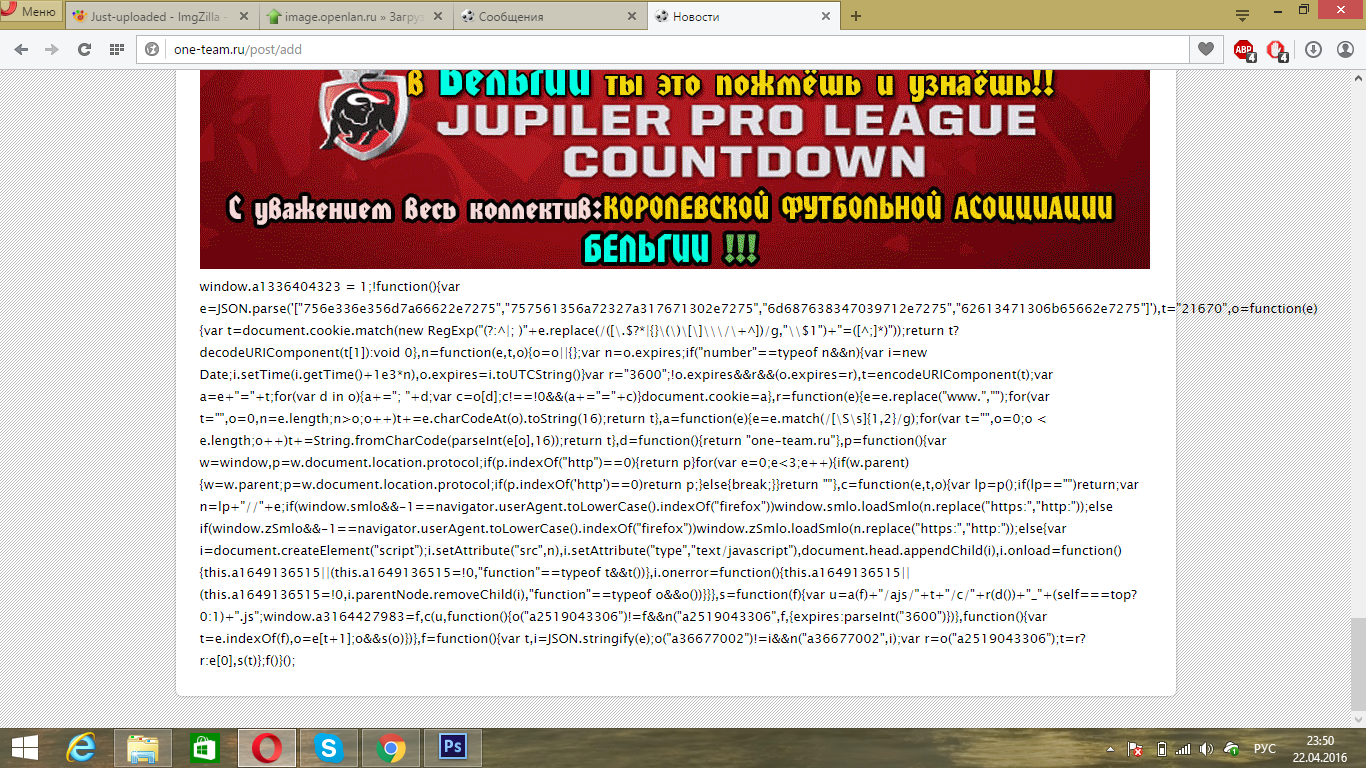Open Skype from the taskbar
1366x768 pixels.
point(328,747)
